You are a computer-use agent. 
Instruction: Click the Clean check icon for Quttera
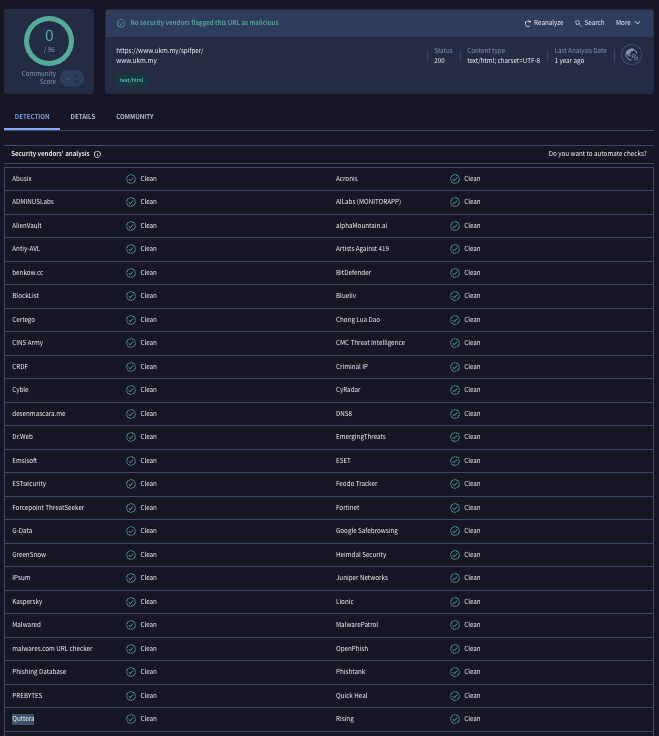[131, 719]
